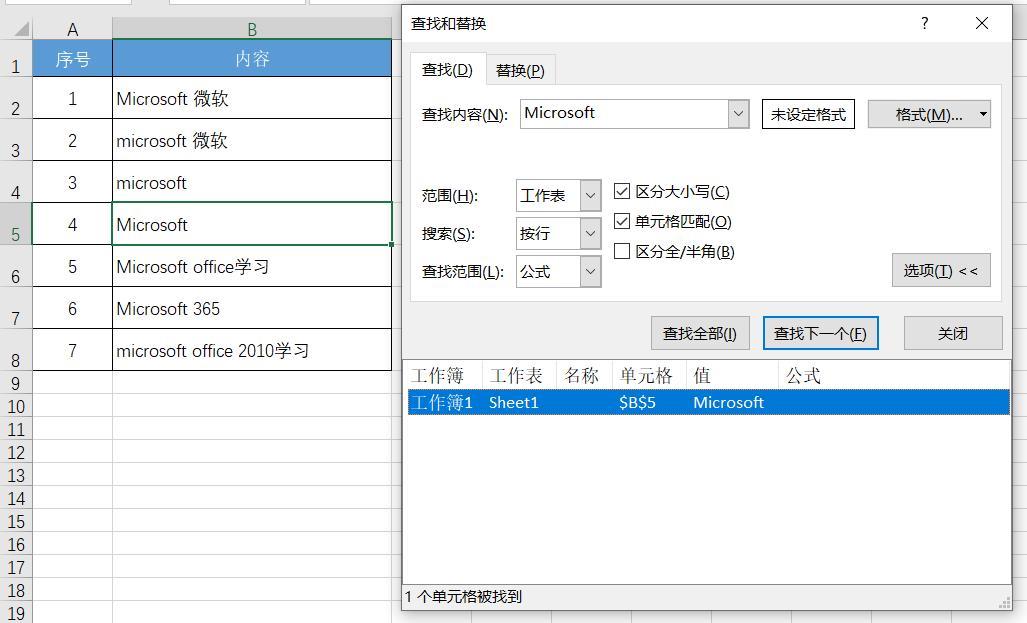Select row 12 header

click(x=16, y=453)
